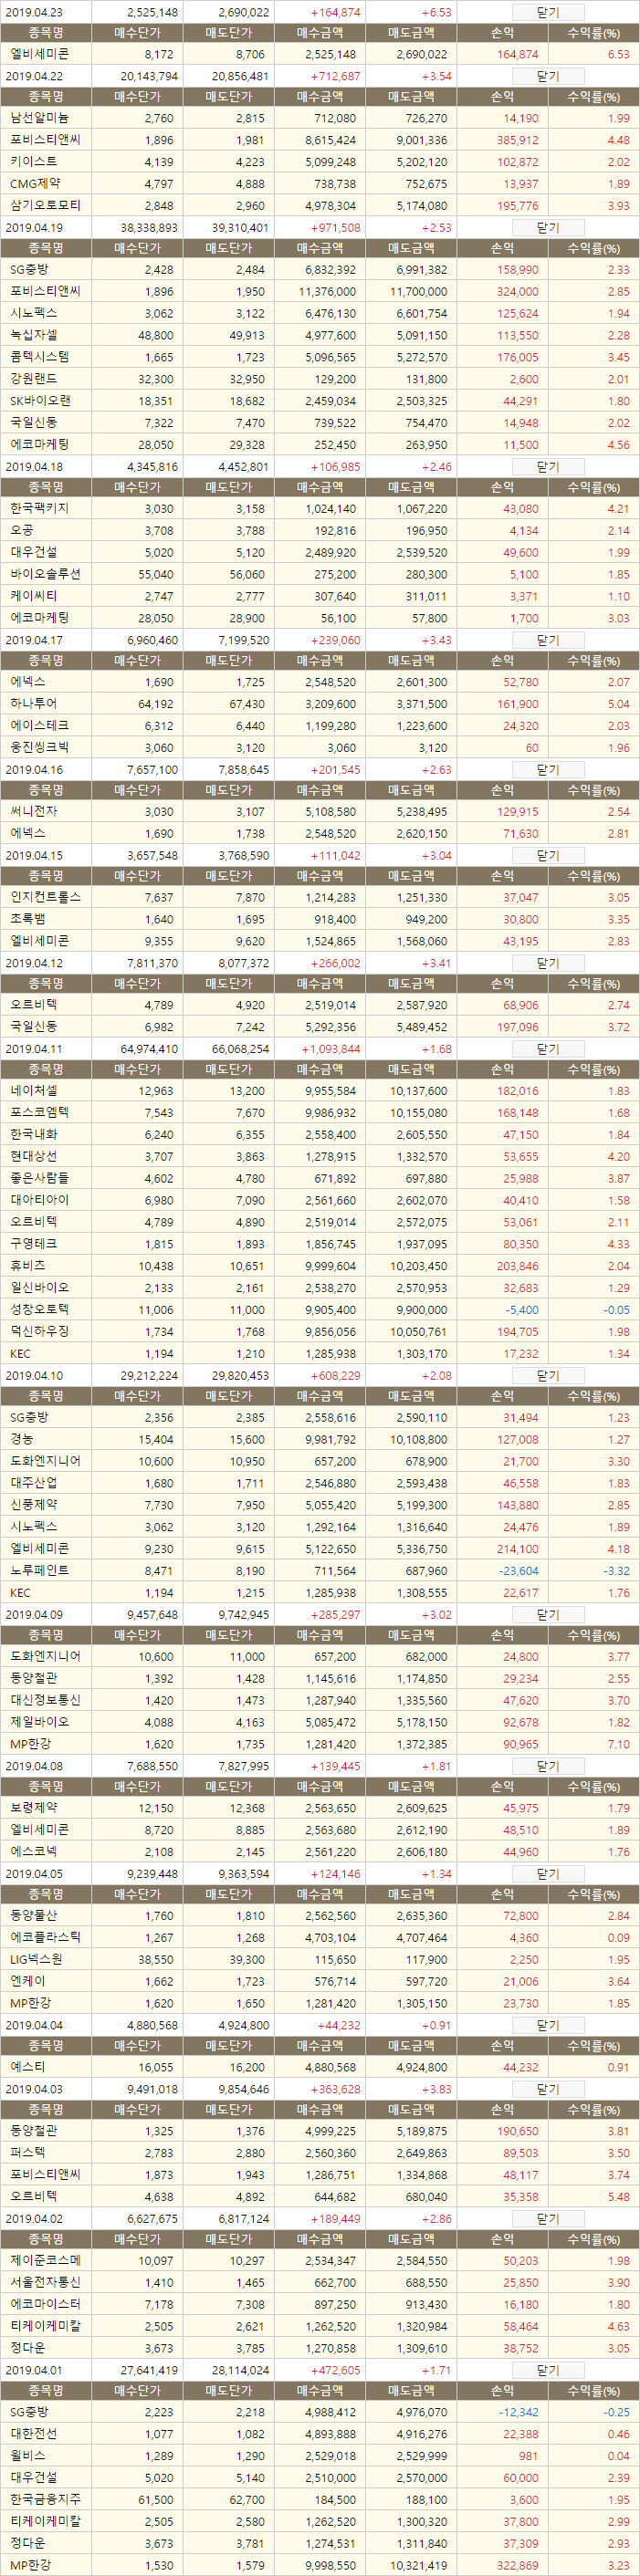Select the 휴비츠 entry
The image size is (640, 2576).
tap(27, 1265)
